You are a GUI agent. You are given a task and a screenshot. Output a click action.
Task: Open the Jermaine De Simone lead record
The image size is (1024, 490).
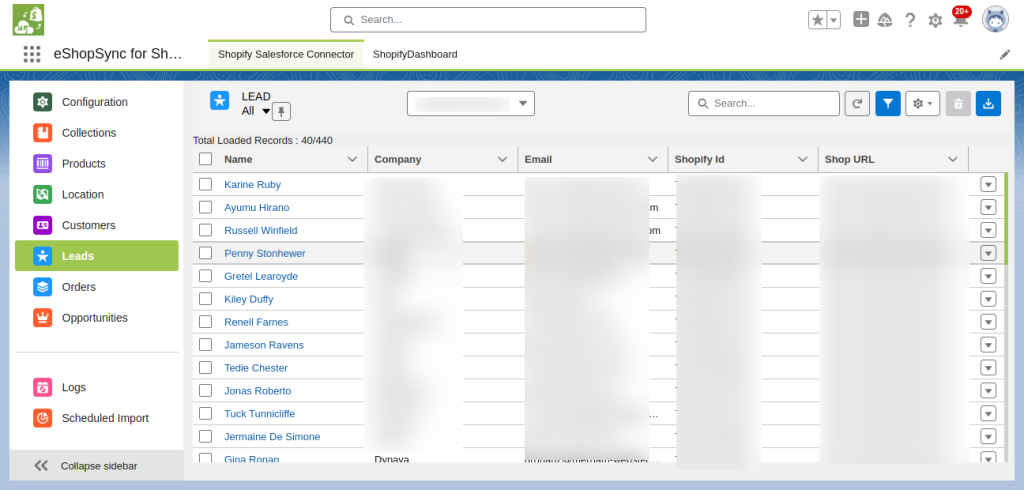[x=272, y=436]
